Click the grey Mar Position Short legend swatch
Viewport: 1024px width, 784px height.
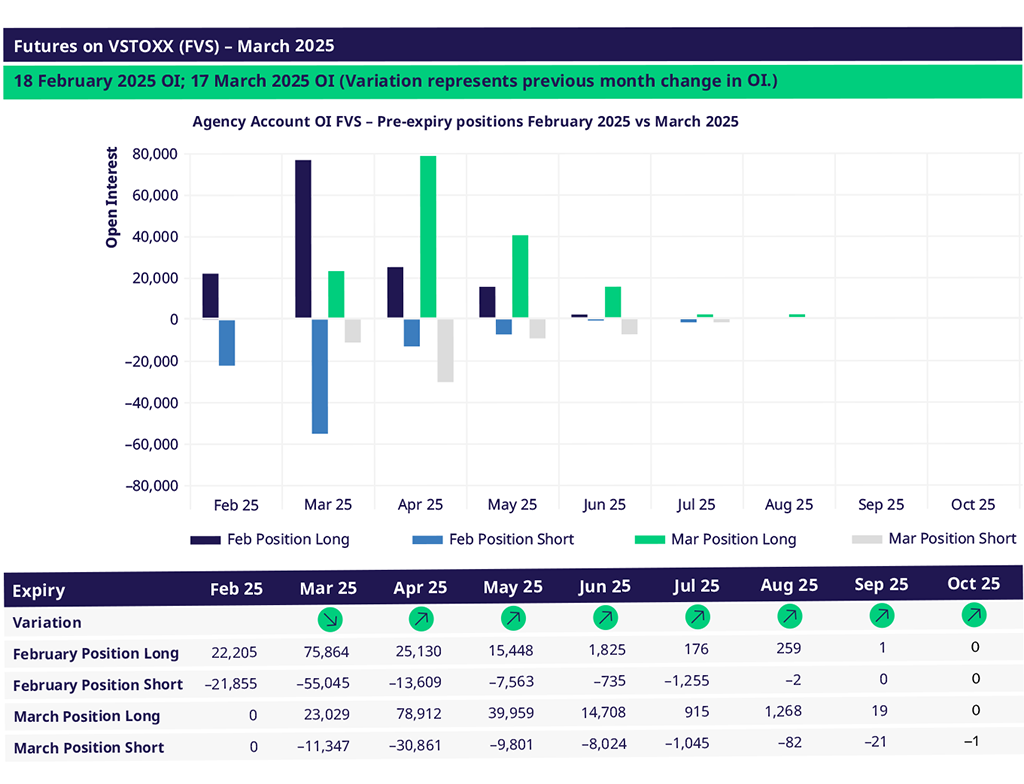point(865,539)
